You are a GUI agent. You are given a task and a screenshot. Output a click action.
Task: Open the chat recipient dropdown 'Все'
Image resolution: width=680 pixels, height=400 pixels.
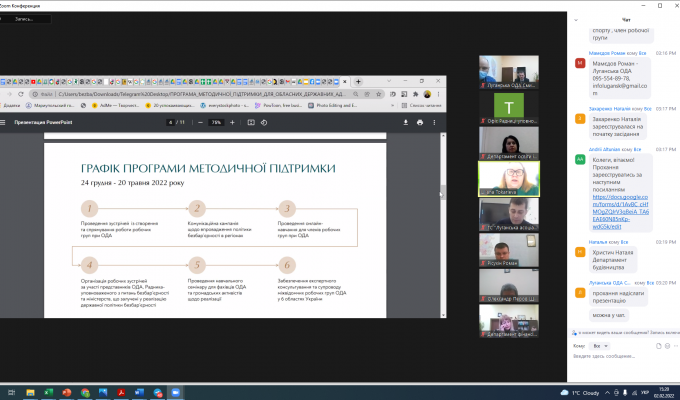pyautogui.click(x=598, y=345)
